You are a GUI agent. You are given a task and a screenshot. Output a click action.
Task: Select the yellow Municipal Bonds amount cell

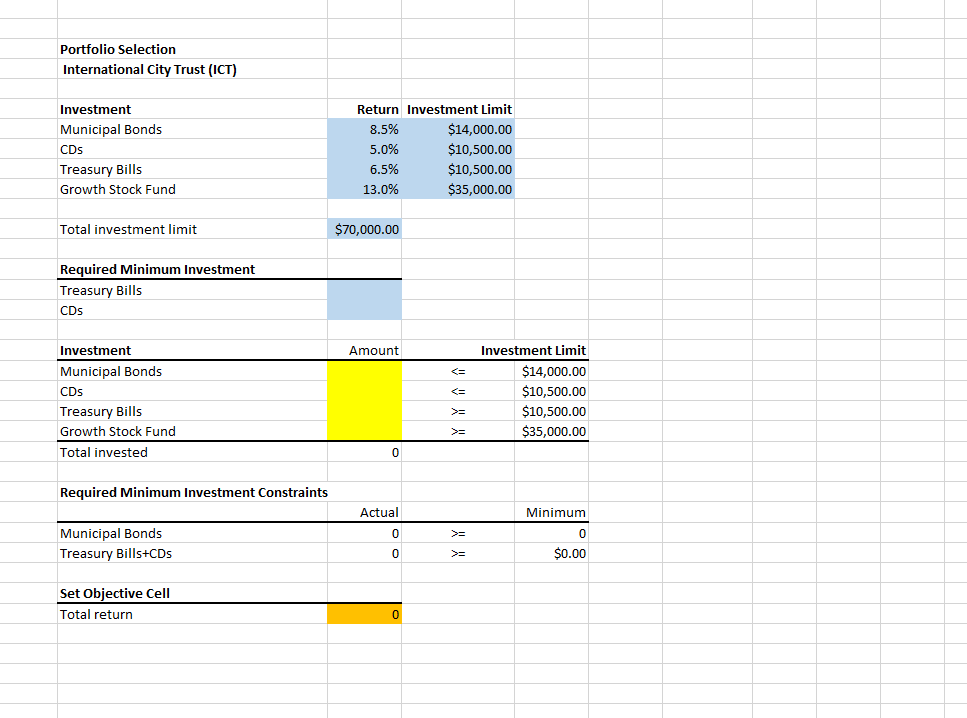click(x=364, y=371)
